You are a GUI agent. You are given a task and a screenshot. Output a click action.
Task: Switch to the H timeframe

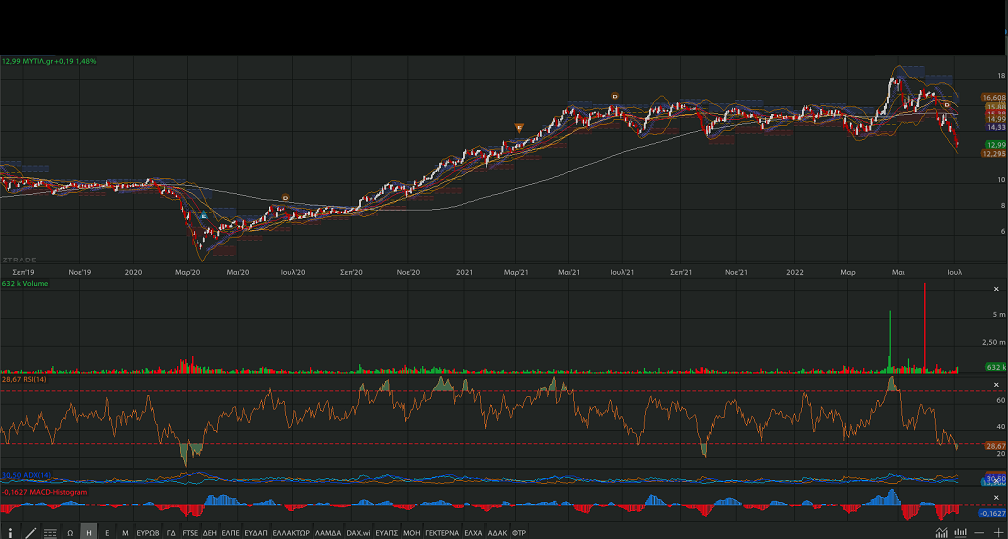coord(89,533)
